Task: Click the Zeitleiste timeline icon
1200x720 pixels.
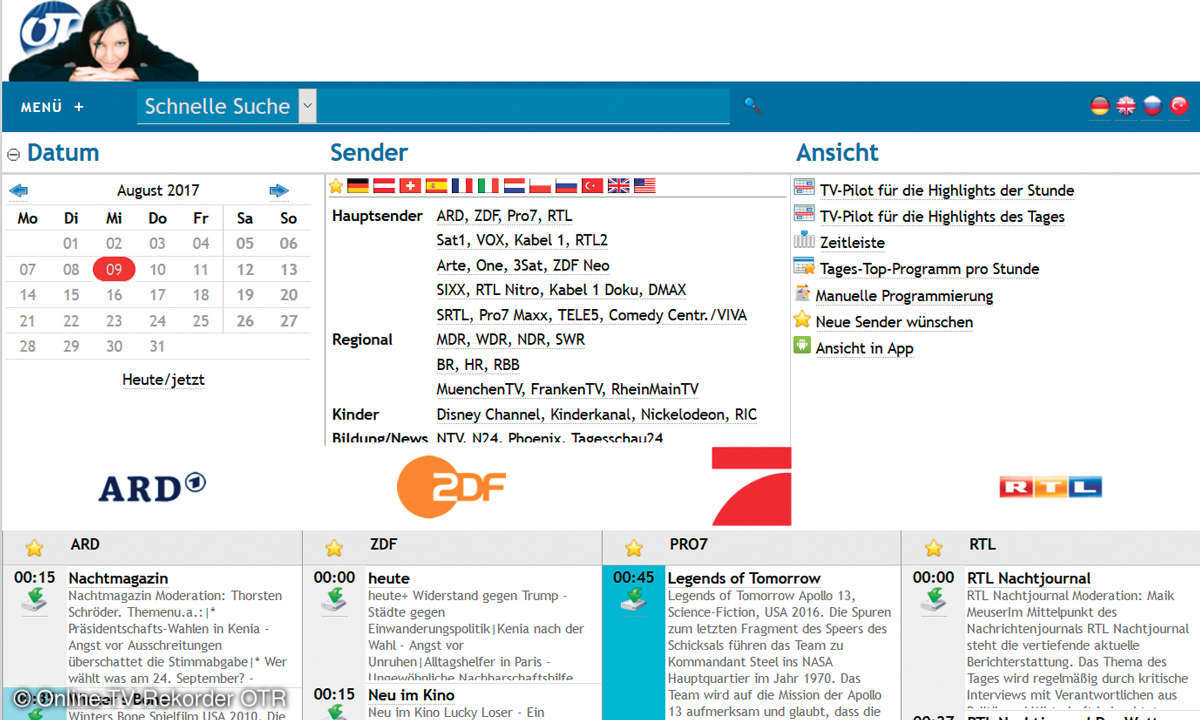Action: (x=804, y=241)
